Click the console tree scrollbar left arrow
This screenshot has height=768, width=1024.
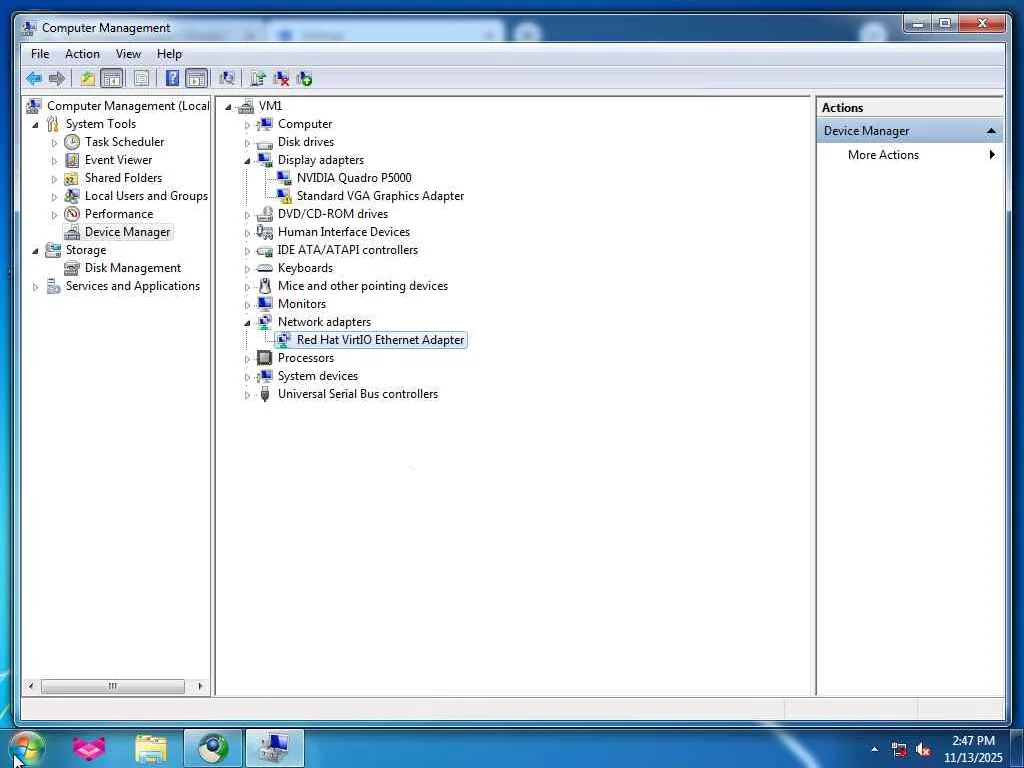[x=31, y=686]
